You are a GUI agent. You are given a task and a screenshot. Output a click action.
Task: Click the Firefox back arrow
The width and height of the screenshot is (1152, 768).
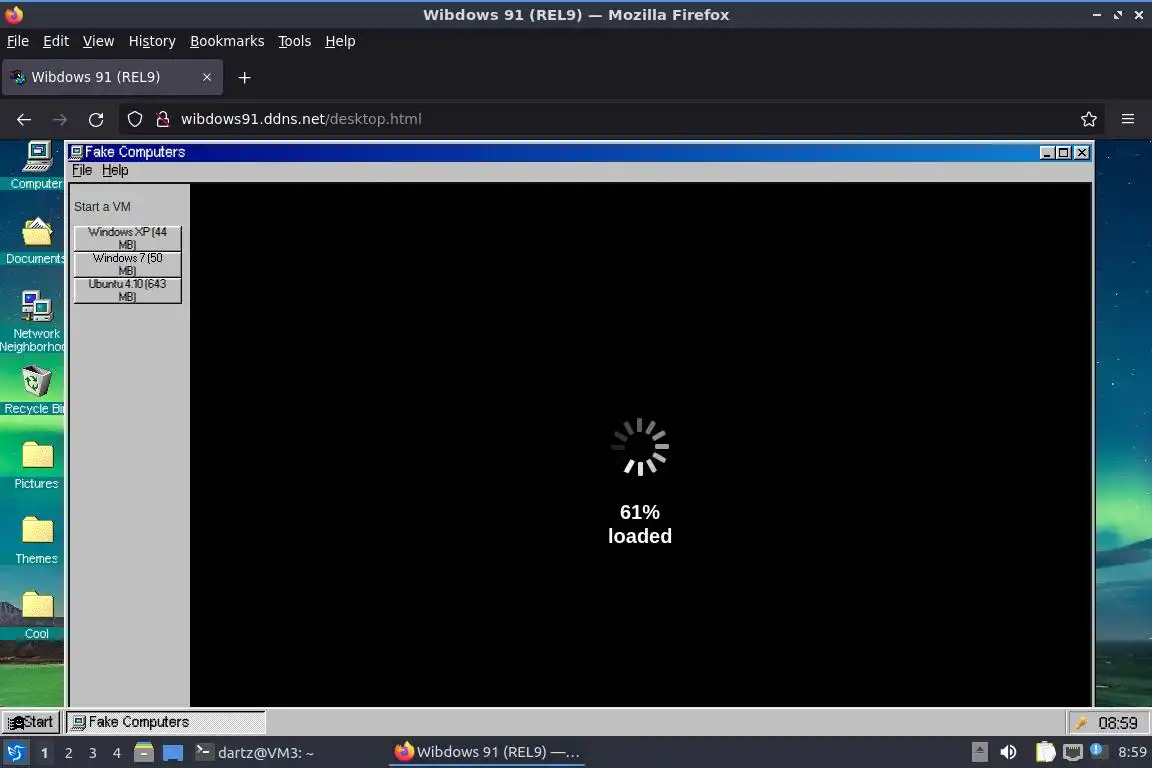24,119
